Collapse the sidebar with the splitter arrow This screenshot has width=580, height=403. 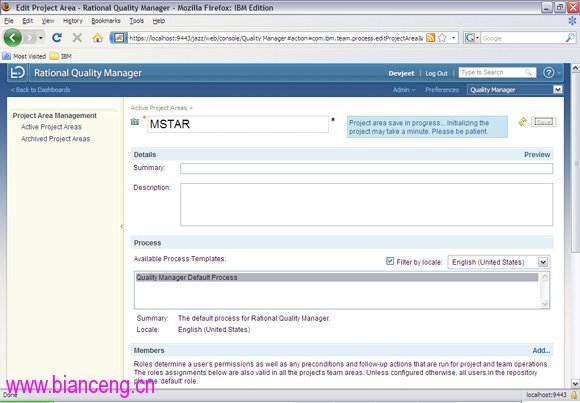122,226
